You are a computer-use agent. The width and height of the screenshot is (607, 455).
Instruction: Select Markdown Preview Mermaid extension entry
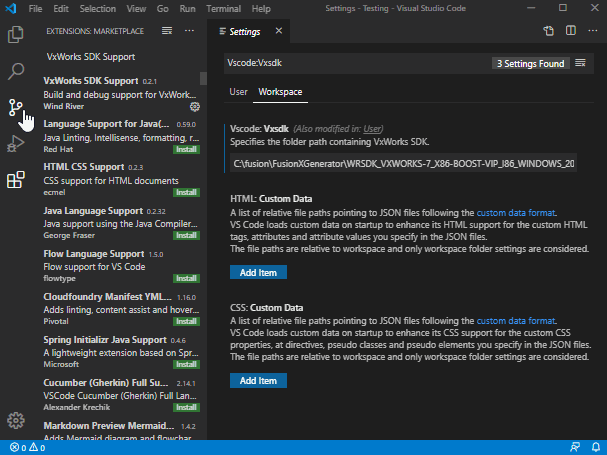click(x=121, y=431)
